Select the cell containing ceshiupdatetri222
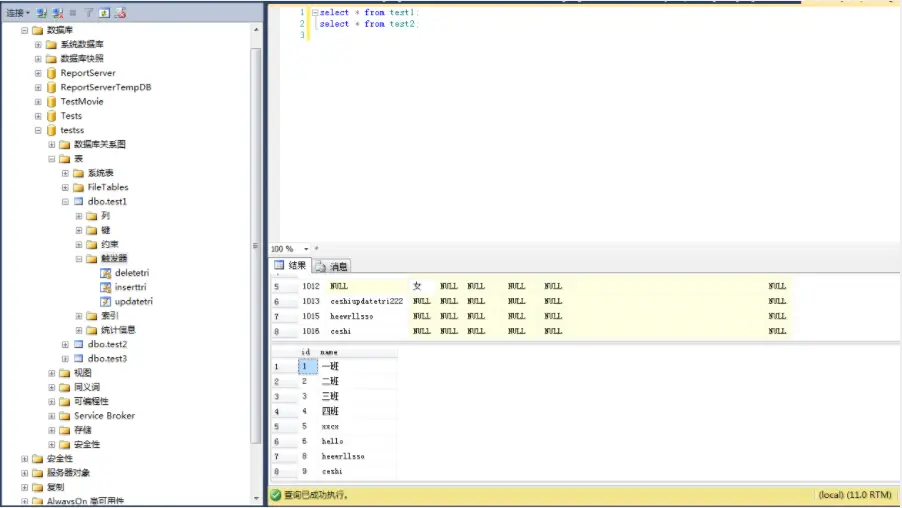Screen dimensions: 902x508 (x=367, y=301)
